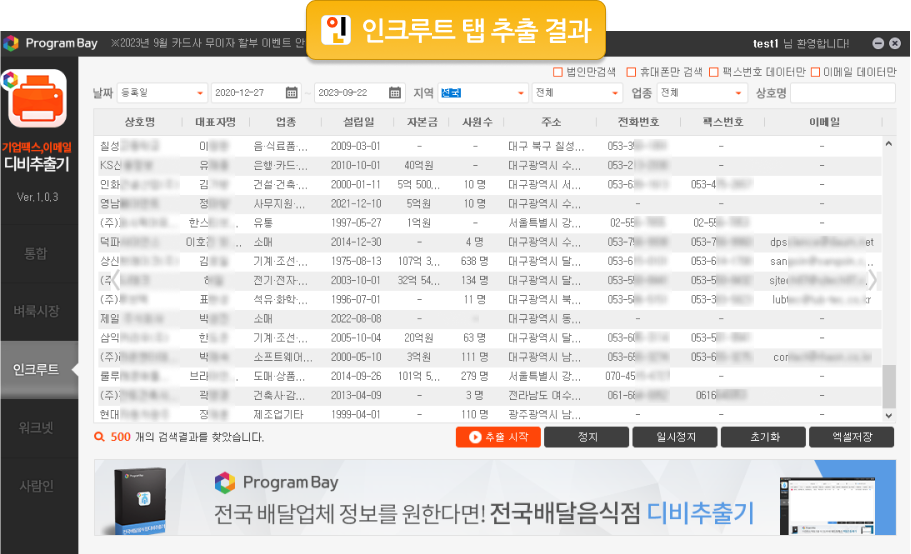
Task: Click the 초기화 reset button
Action: [763, 437]
